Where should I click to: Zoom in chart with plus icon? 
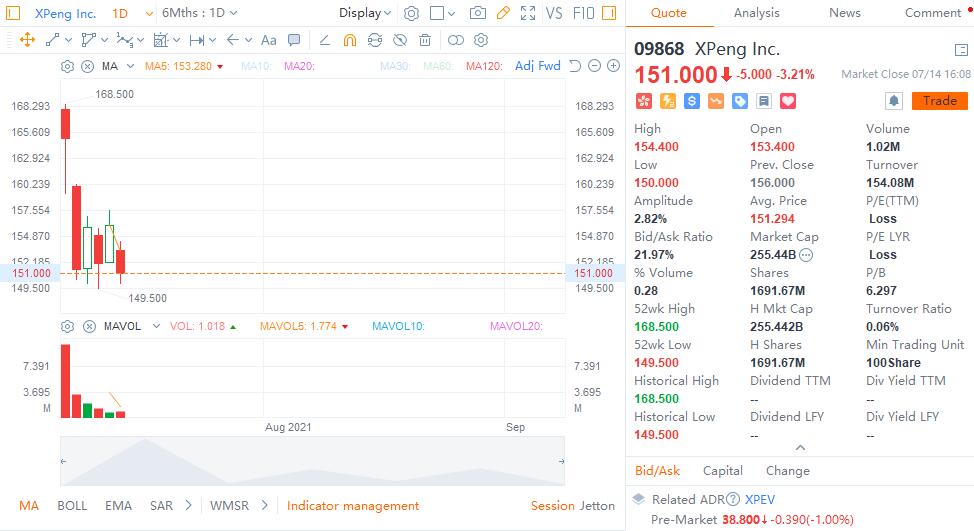pyautogui.click(x=614, y=66)
